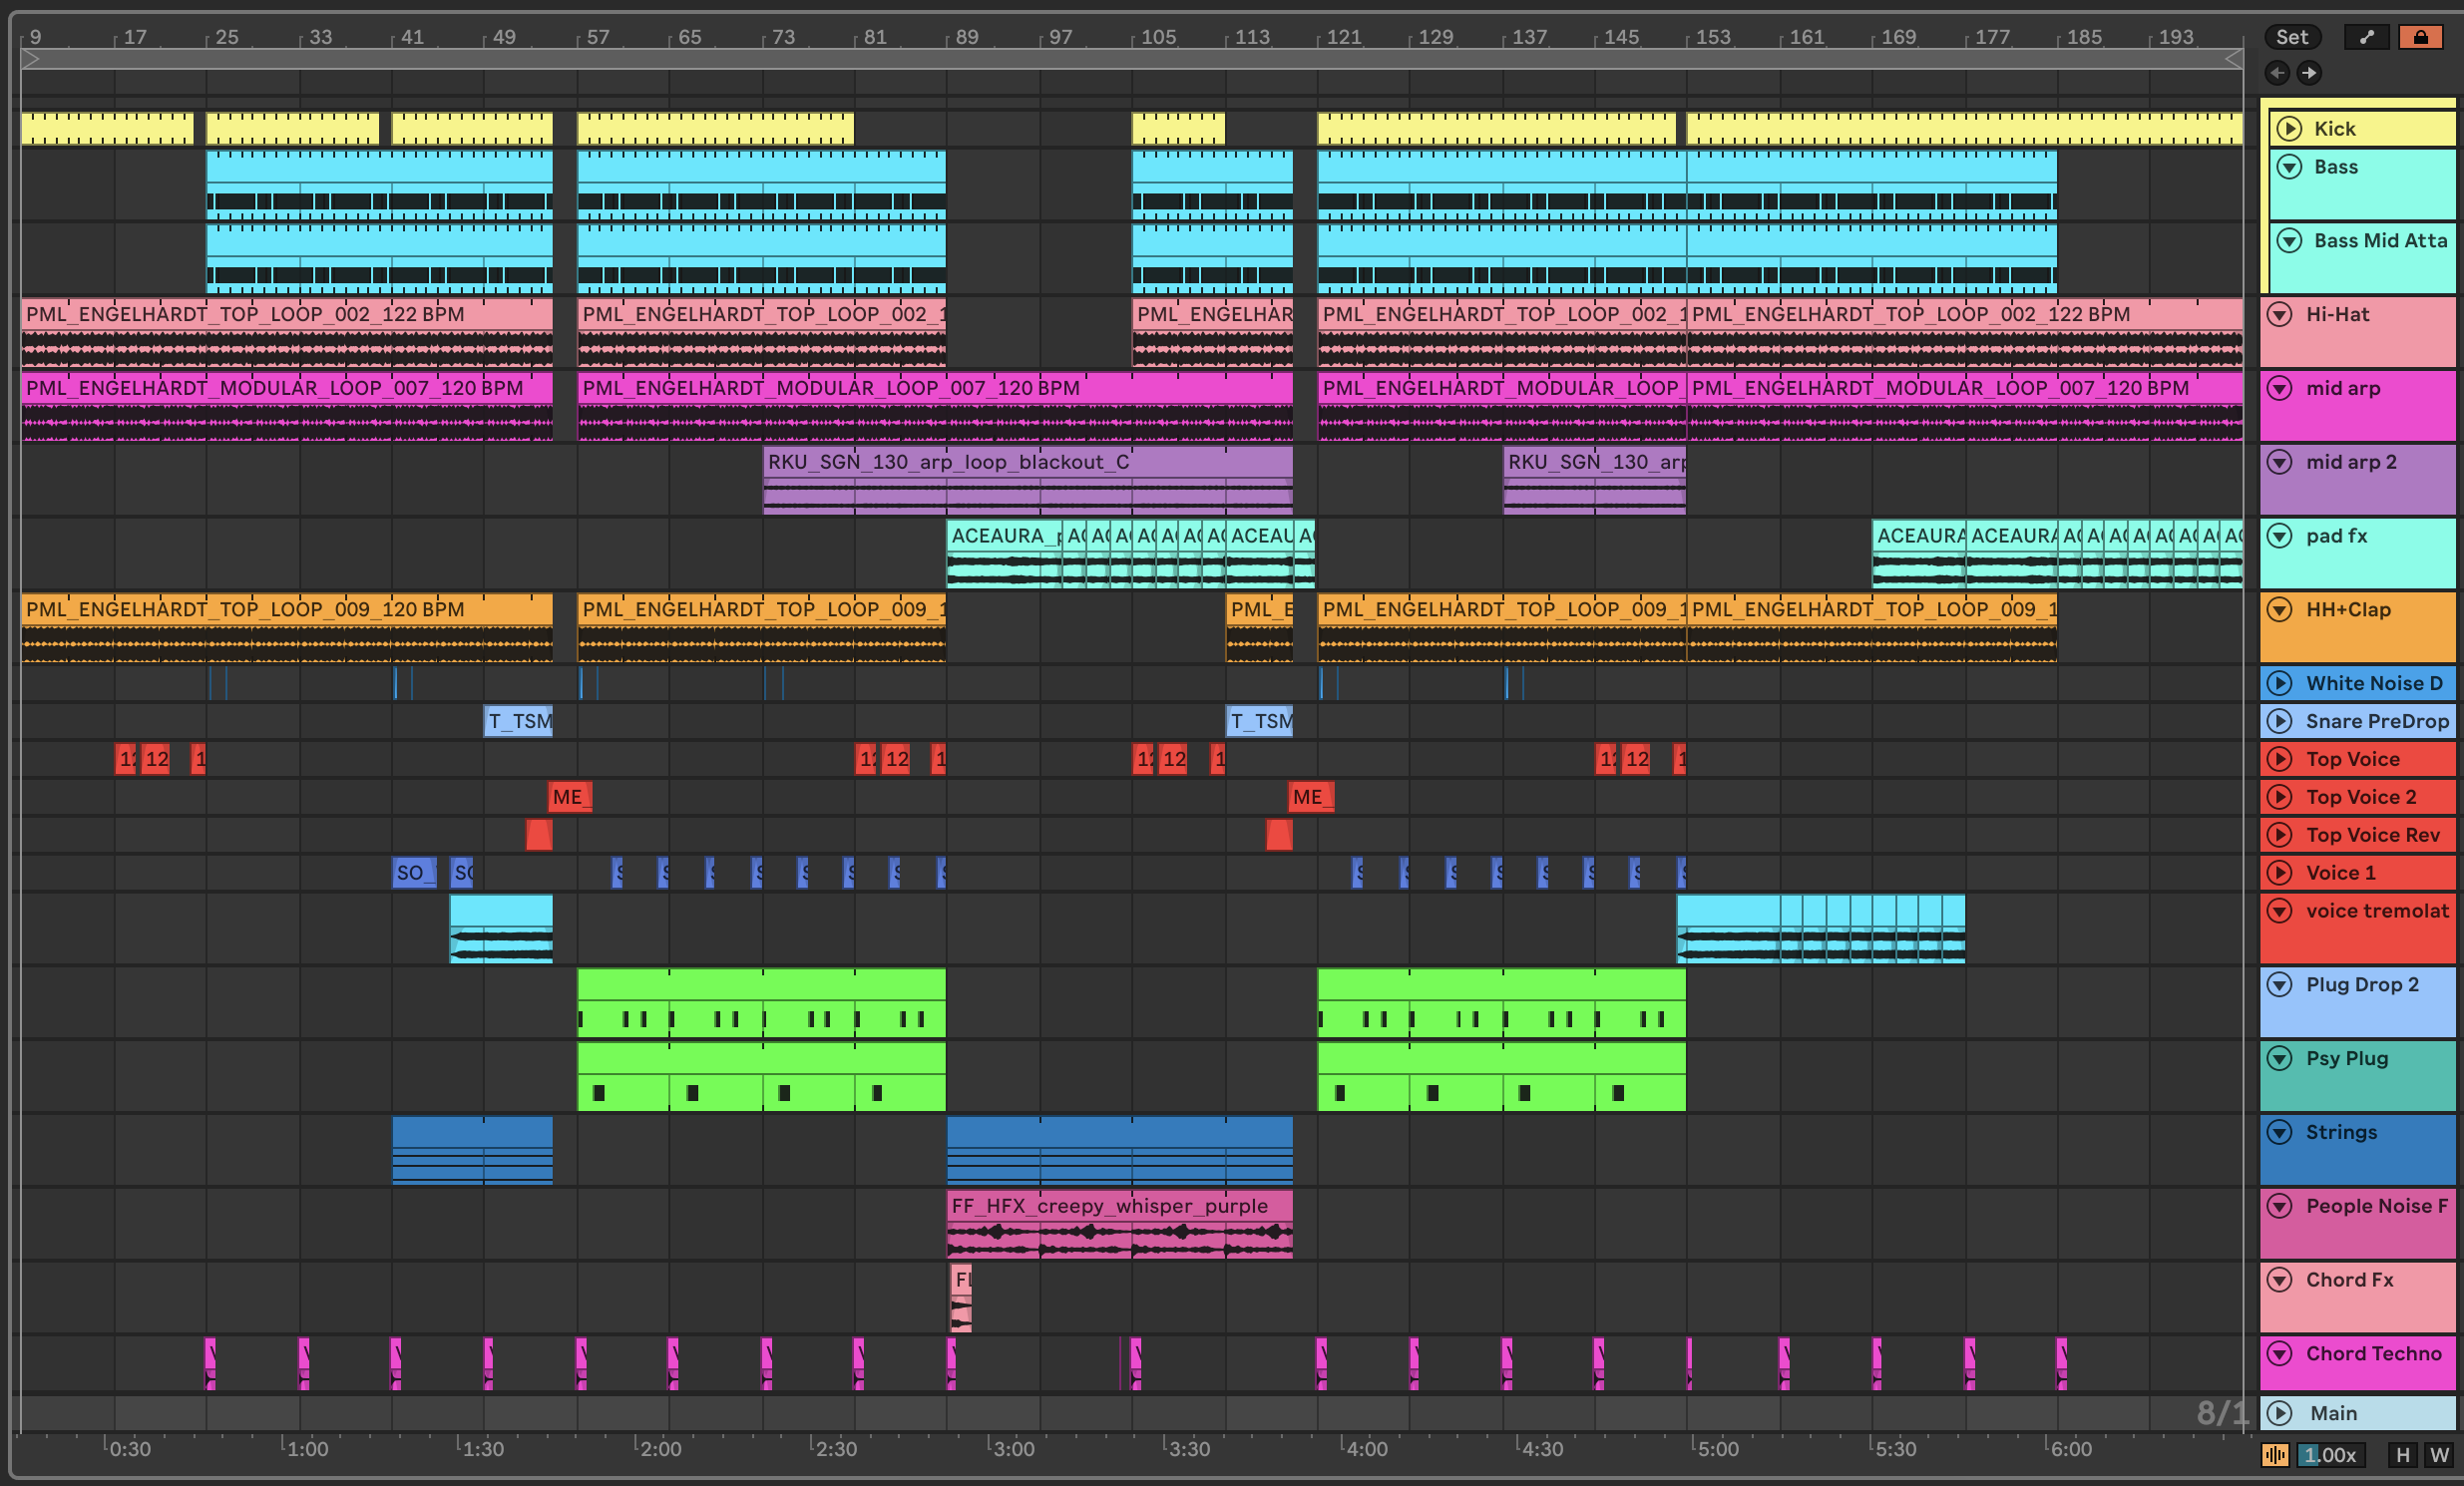The height and width of the screenshot is (1486, 2464).
Task: Toggle the W width optimize button
Action: pos(2439,1455)
